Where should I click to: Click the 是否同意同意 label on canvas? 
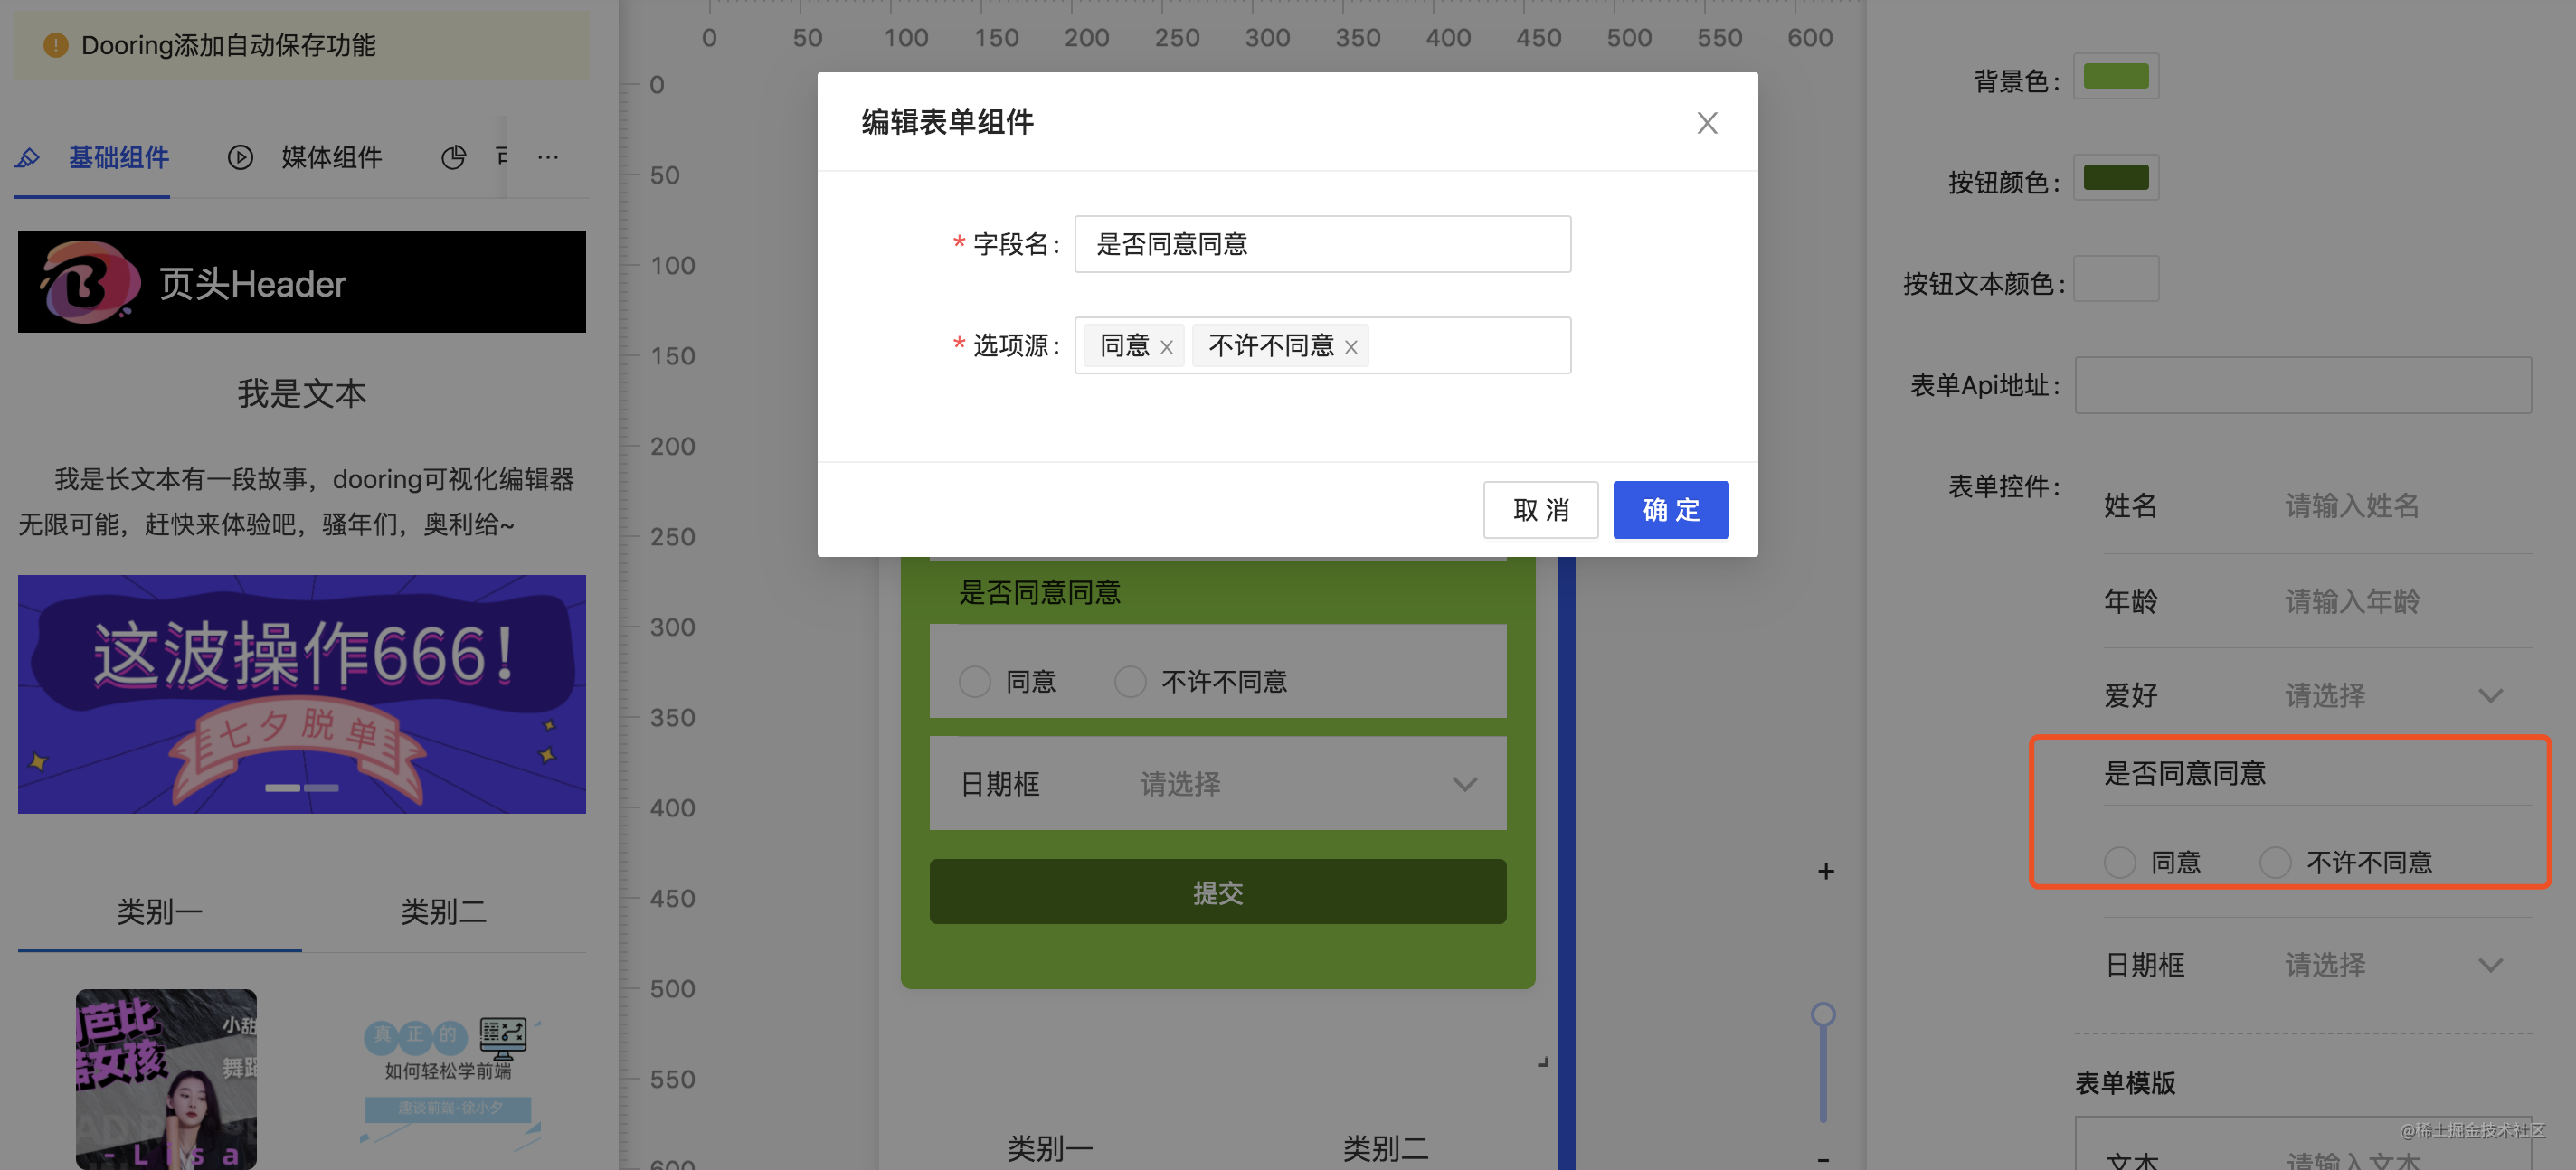click(x=1040, y=593)
